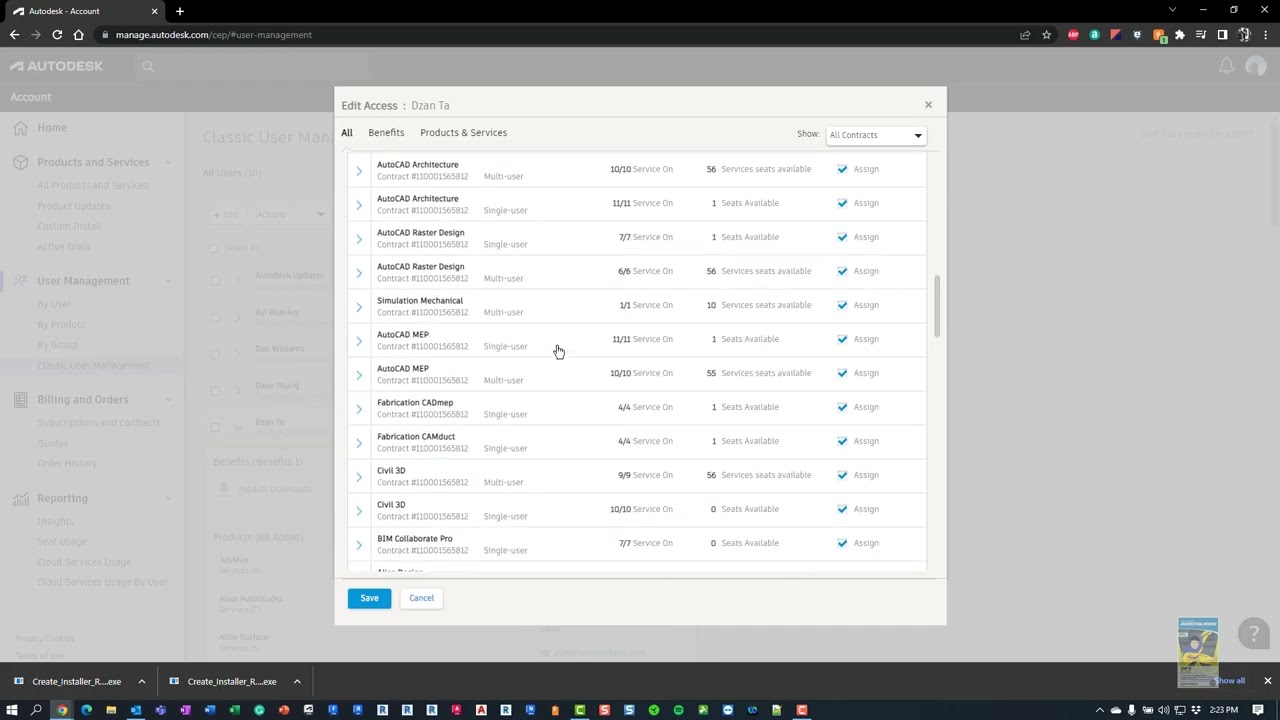Viewport: 1280px width, 720px height.
Task: Click the dialog's vertical scrollbar thumb
Action: 937,306
